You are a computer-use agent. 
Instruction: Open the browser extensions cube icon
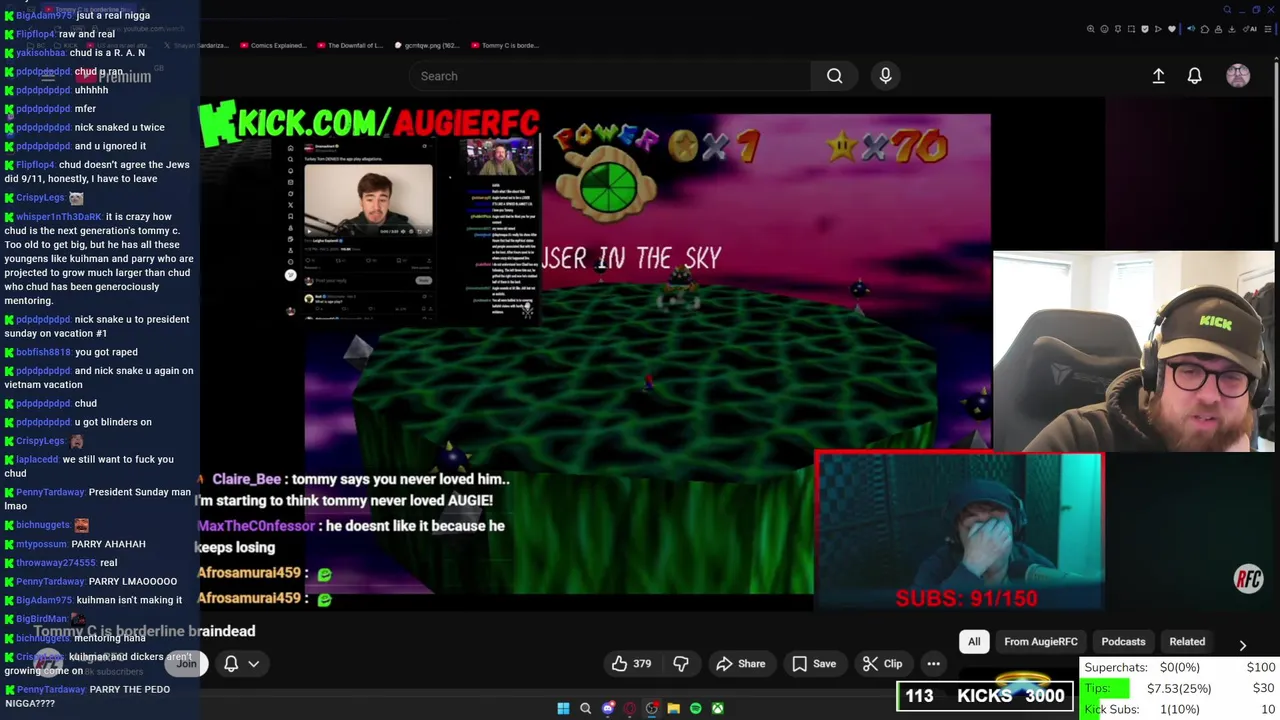(1205, 29)
